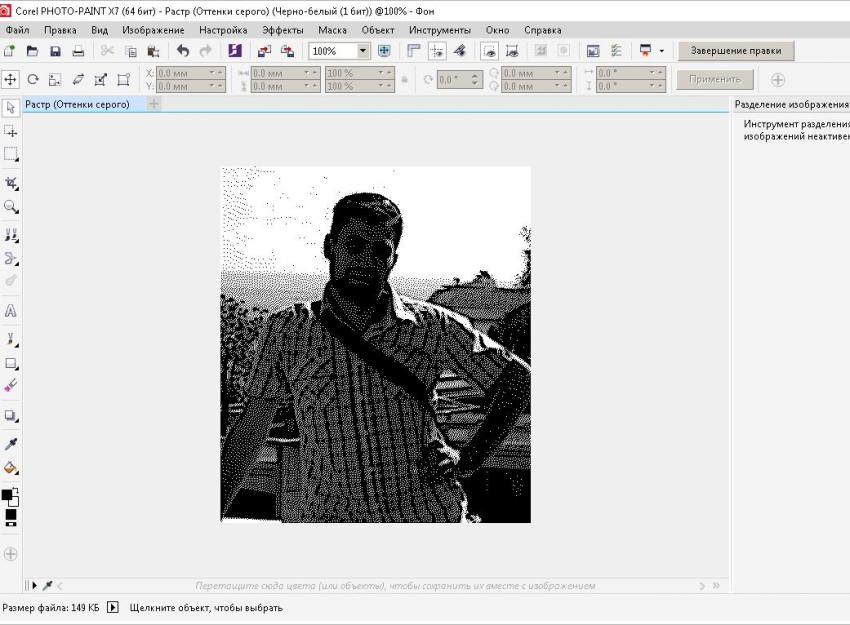Open the zoom level 100% dropdown
Image resolution: width=850 pixels, height=625 pixels.
(364, 51)
